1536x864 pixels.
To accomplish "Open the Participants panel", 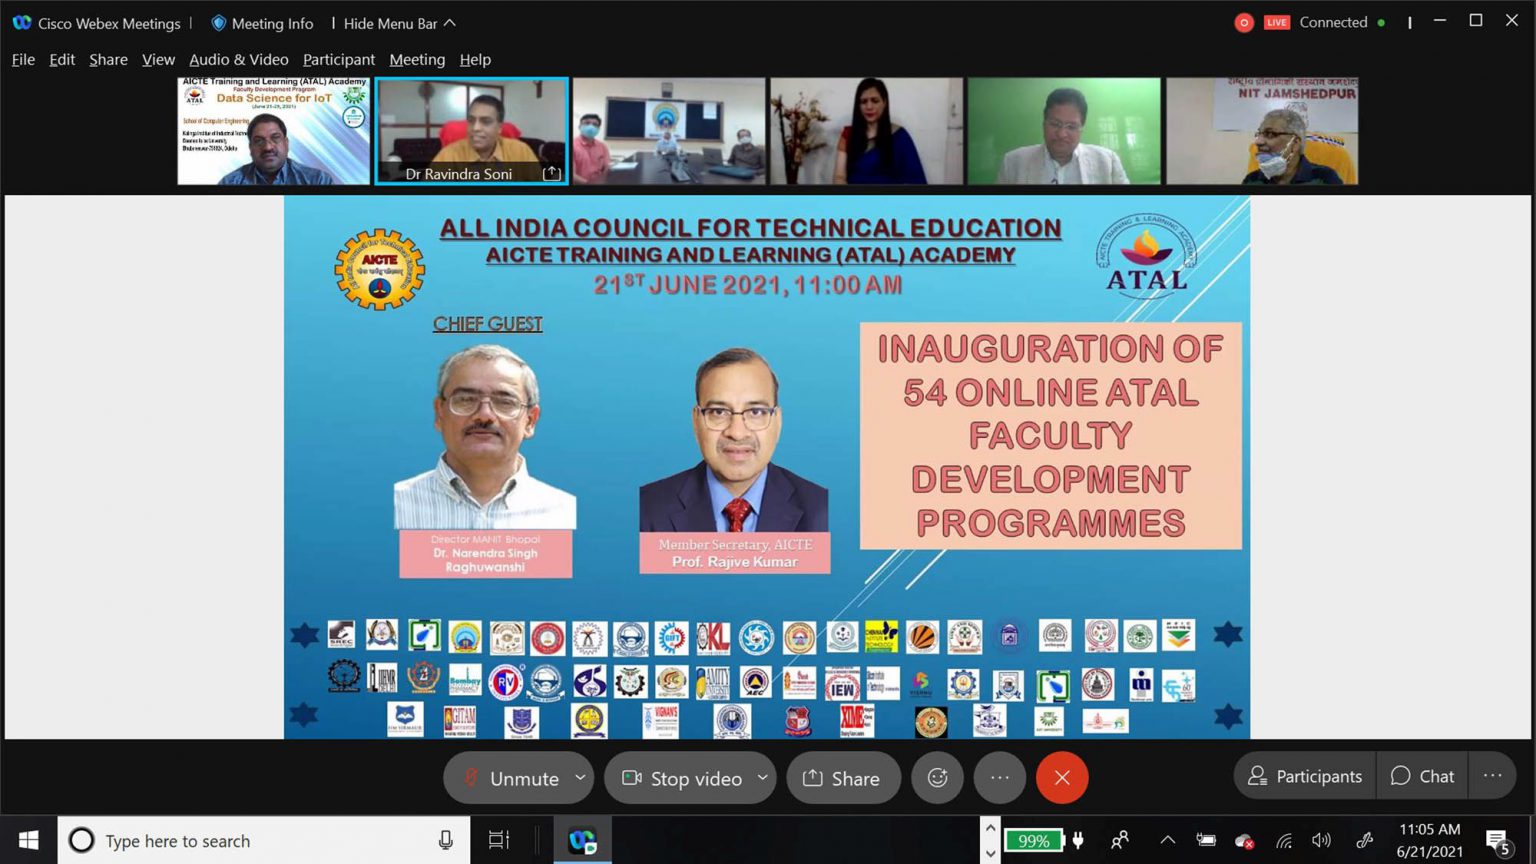I will click(1303, 776).
